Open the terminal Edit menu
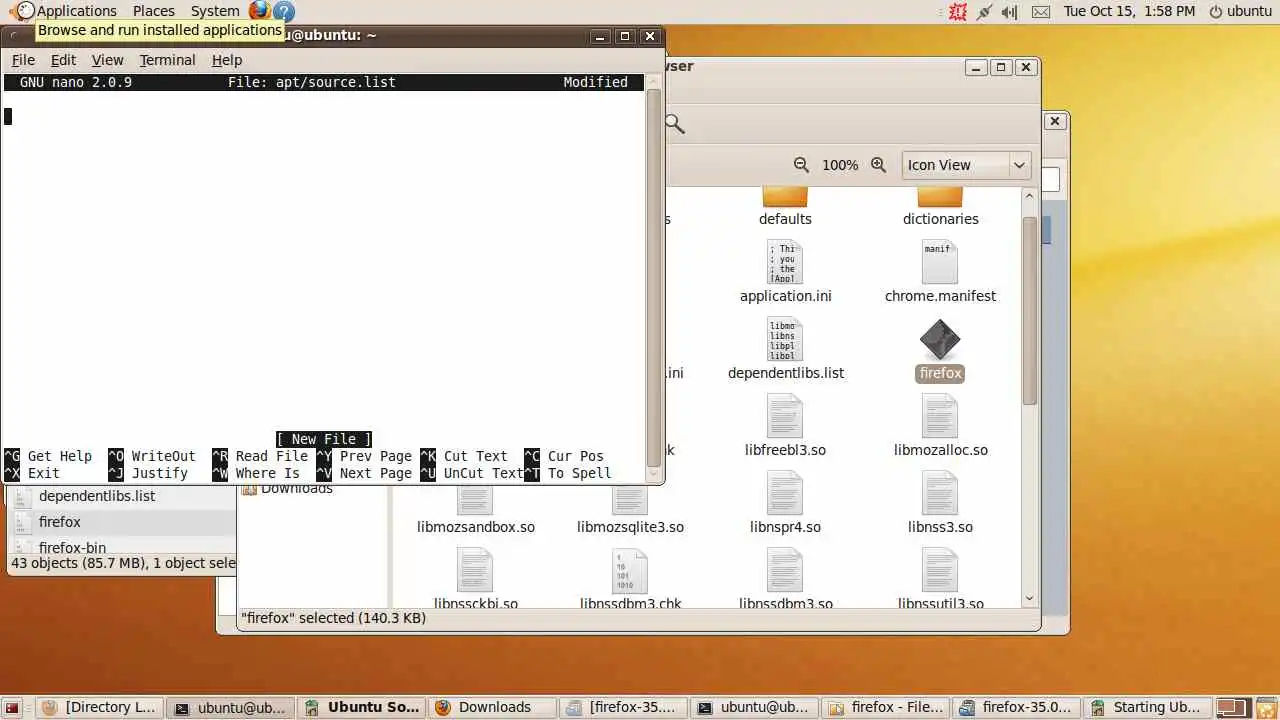The height and width of the screenshot is (720, 1280). click(x=63, y=60)
